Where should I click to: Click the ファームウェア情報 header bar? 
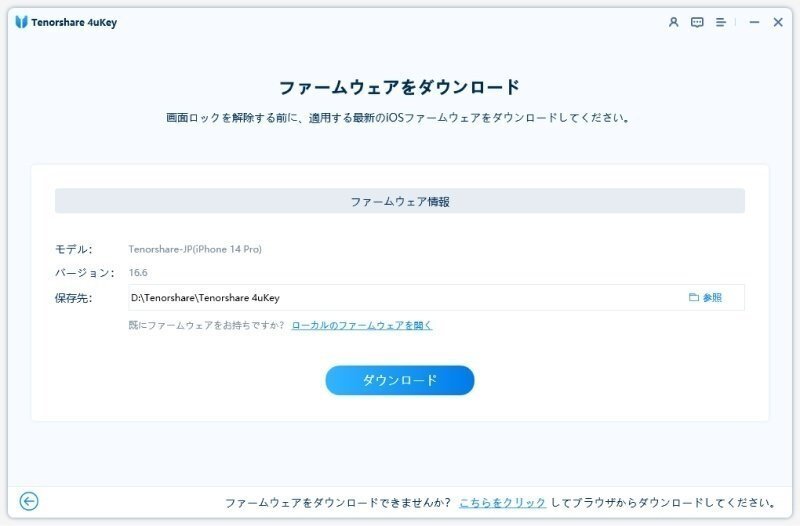[400, 201]
